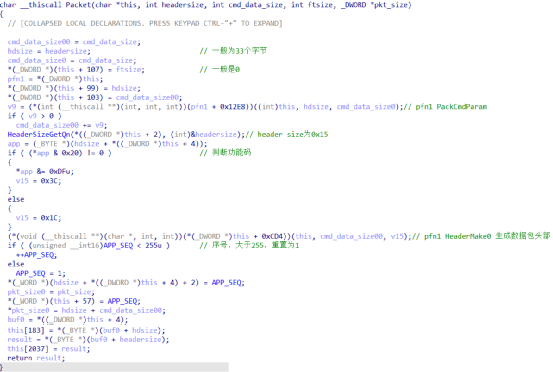This screenshot has width=553, height=372.
Task: Click the return result statement
Action: point(36,358)
